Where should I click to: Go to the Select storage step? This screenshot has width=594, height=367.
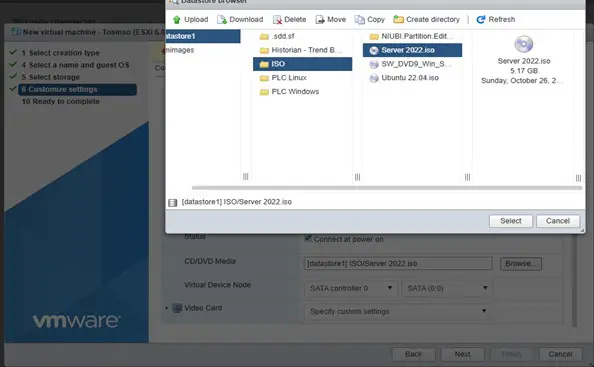(x=51, y=77)
